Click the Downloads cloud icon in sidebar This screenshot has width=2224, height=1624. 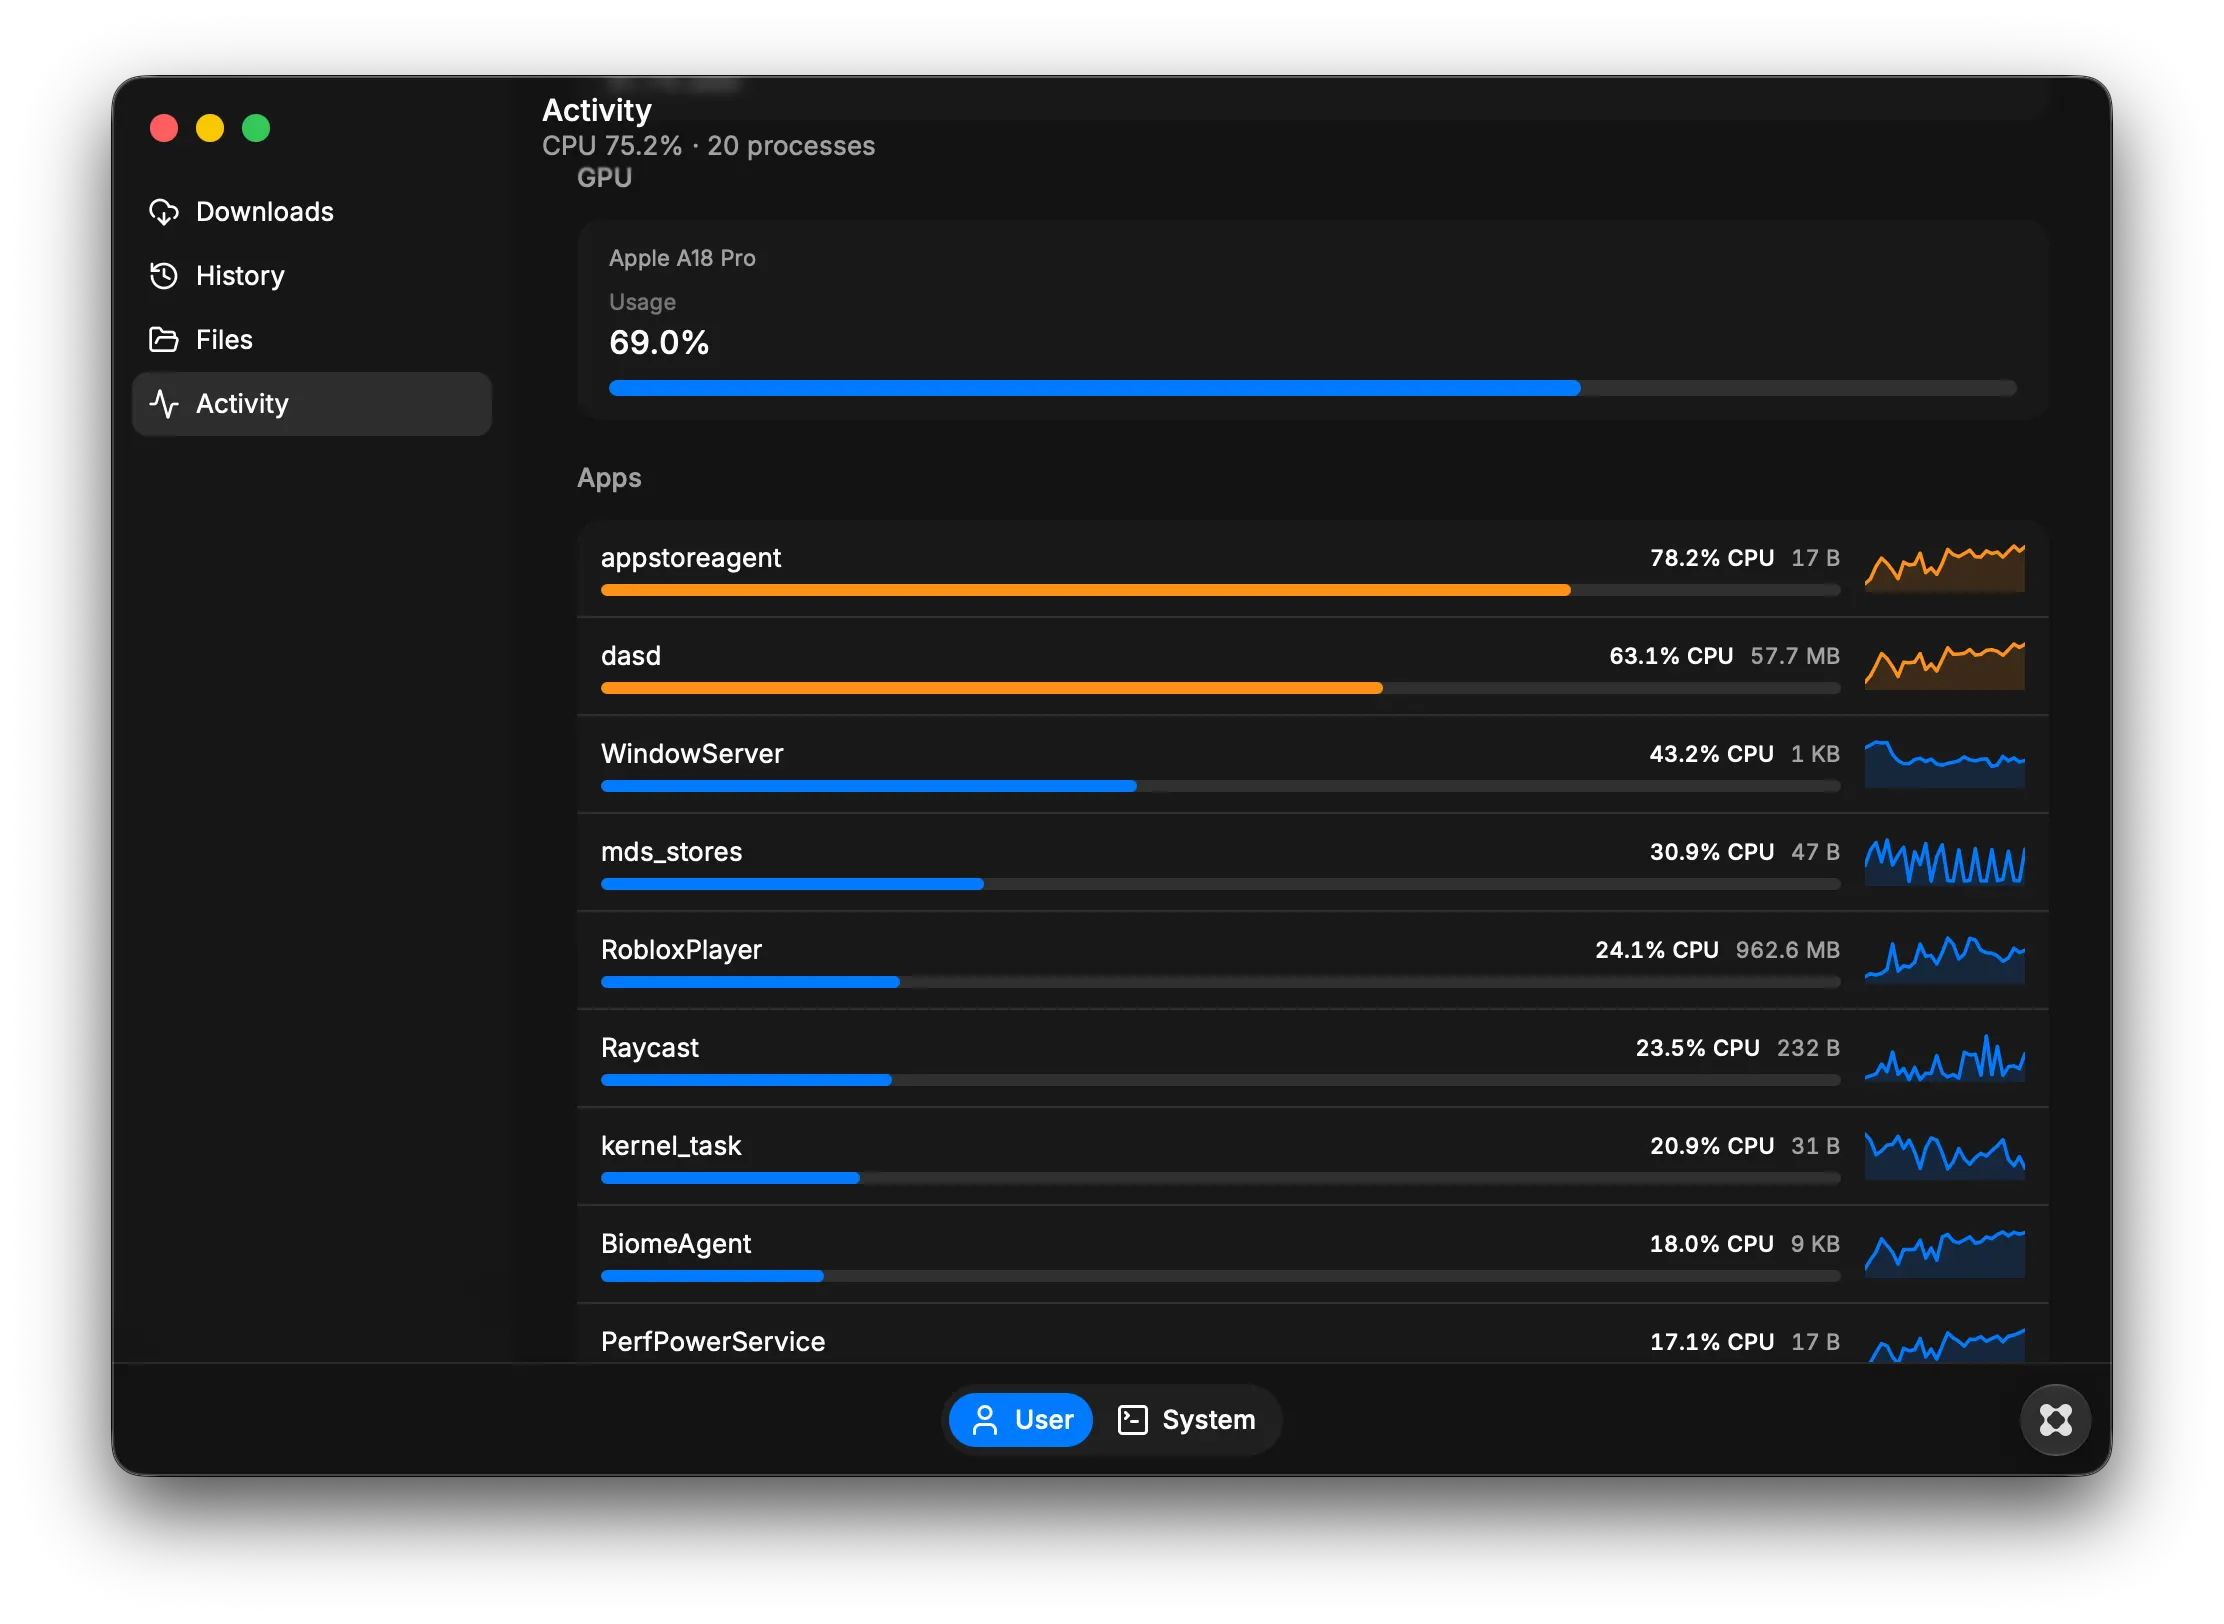click(x=164, y=212)
